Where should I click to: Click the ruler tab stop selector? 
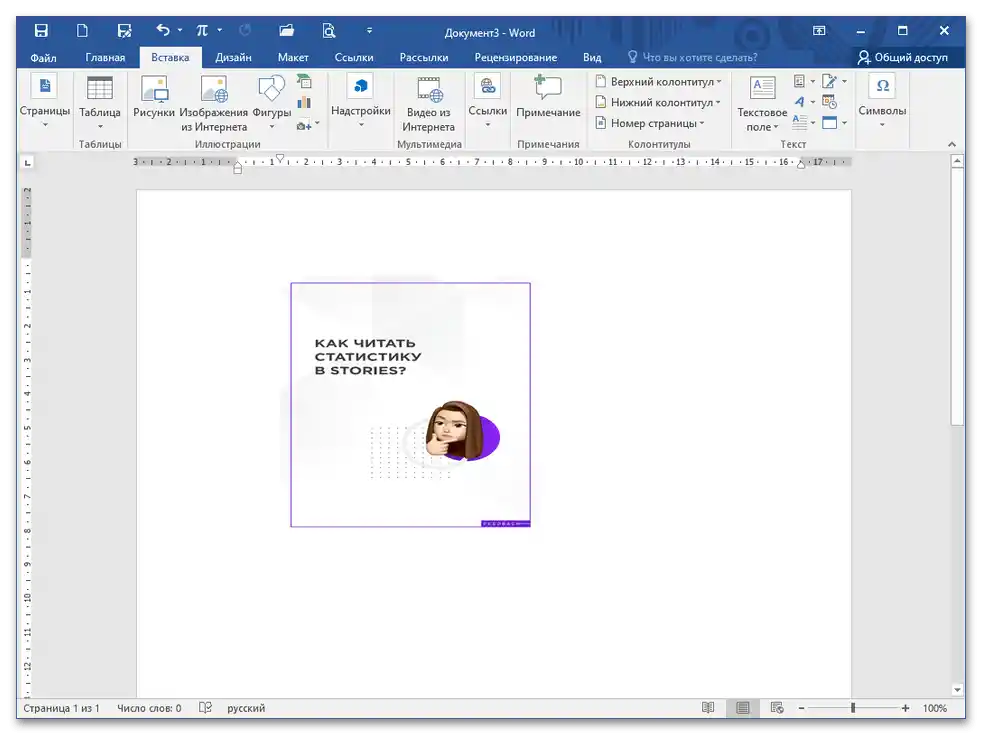[x=27, y=163]
